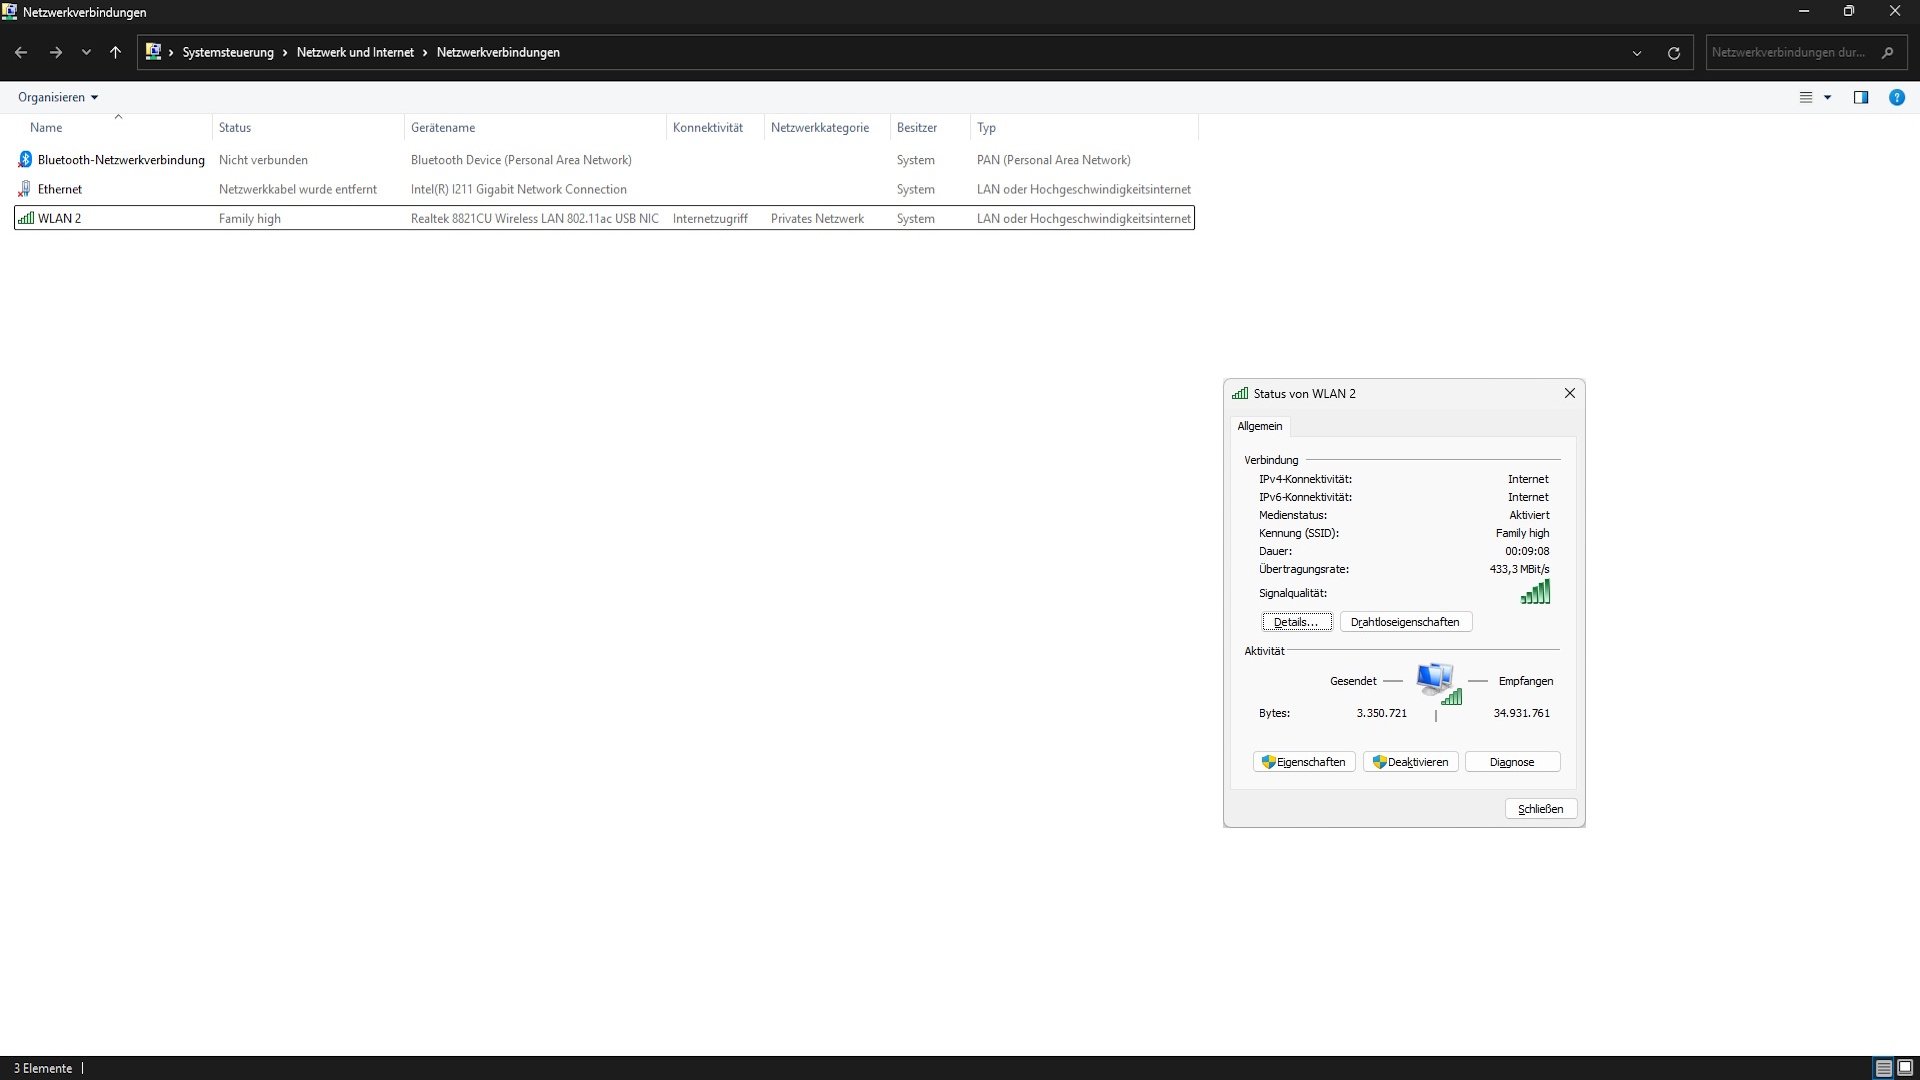Open the help question mark icon

[1896, 98]
